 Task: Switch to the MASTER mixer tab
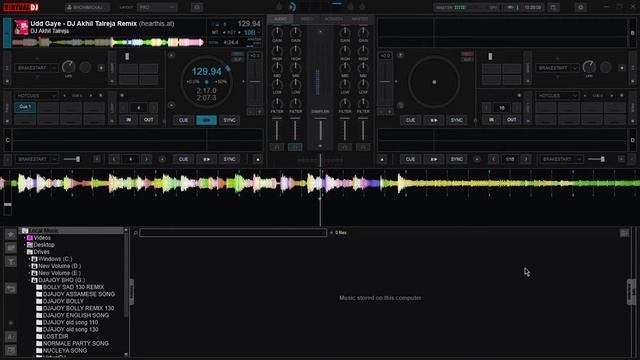(360, 19)
